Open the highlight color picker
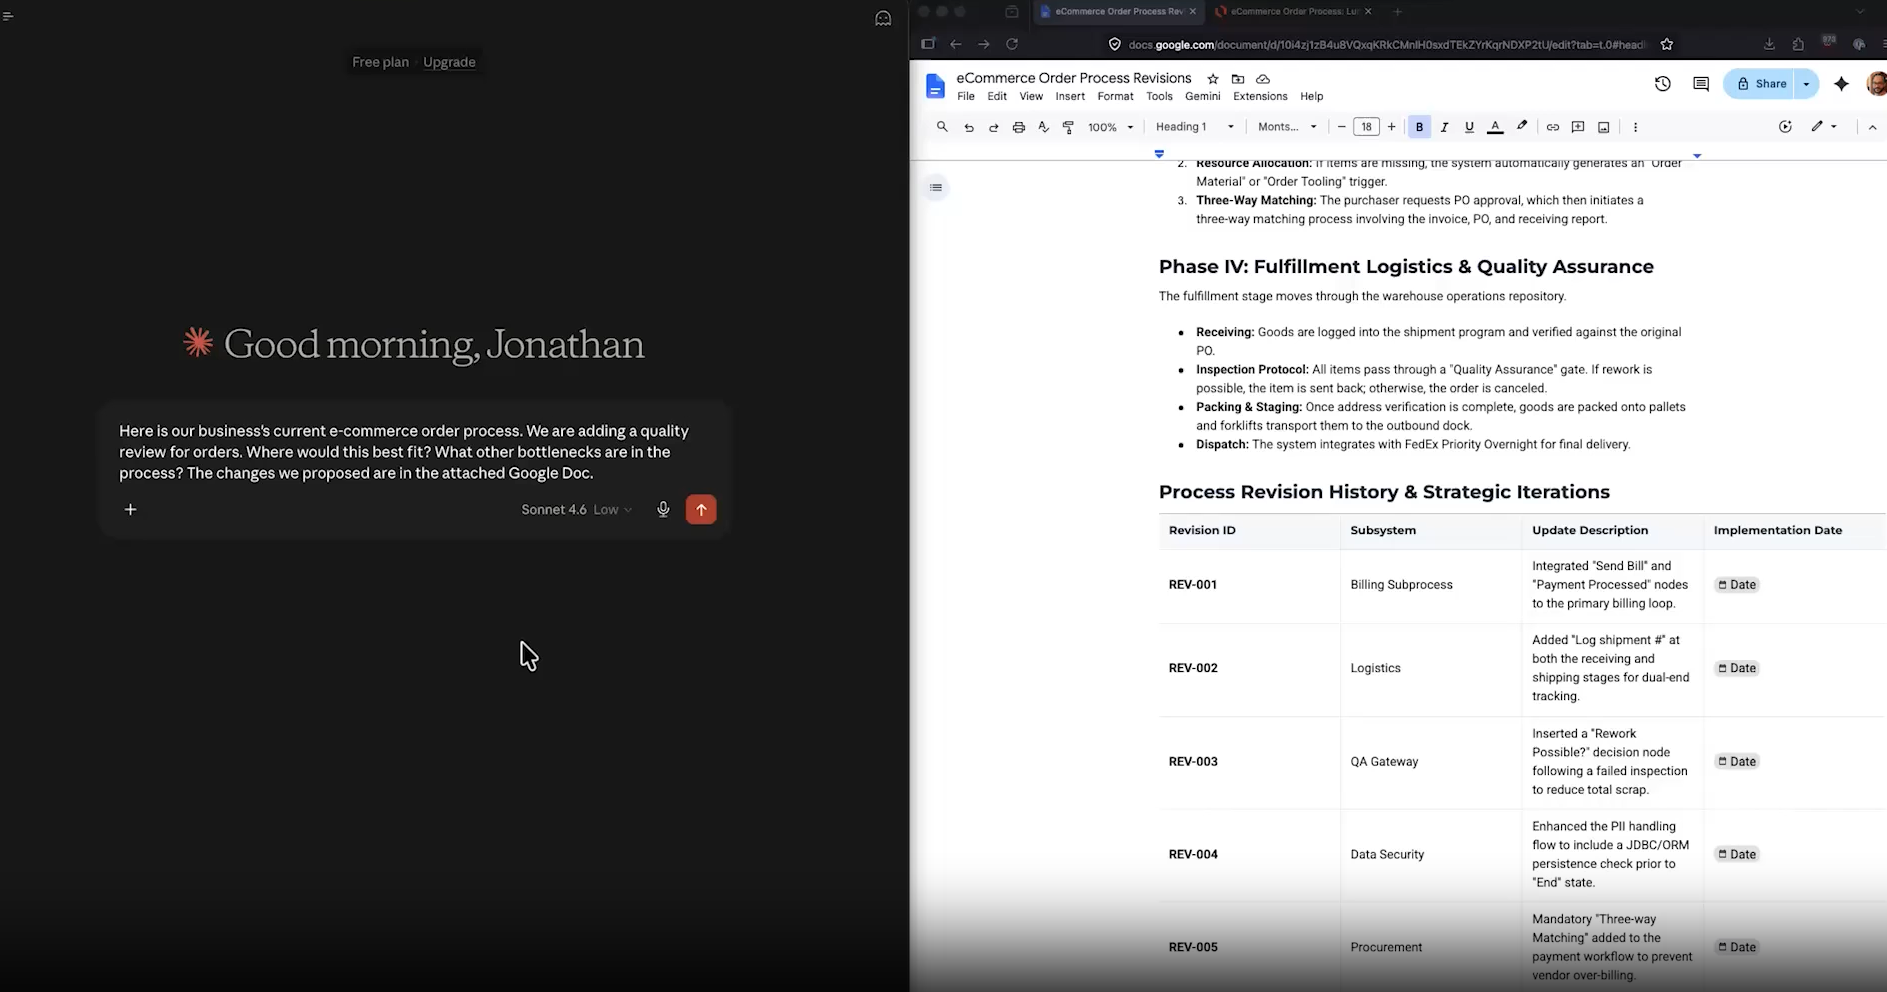Screen dimensions: 1887x992 click(x=1522, y=126)
